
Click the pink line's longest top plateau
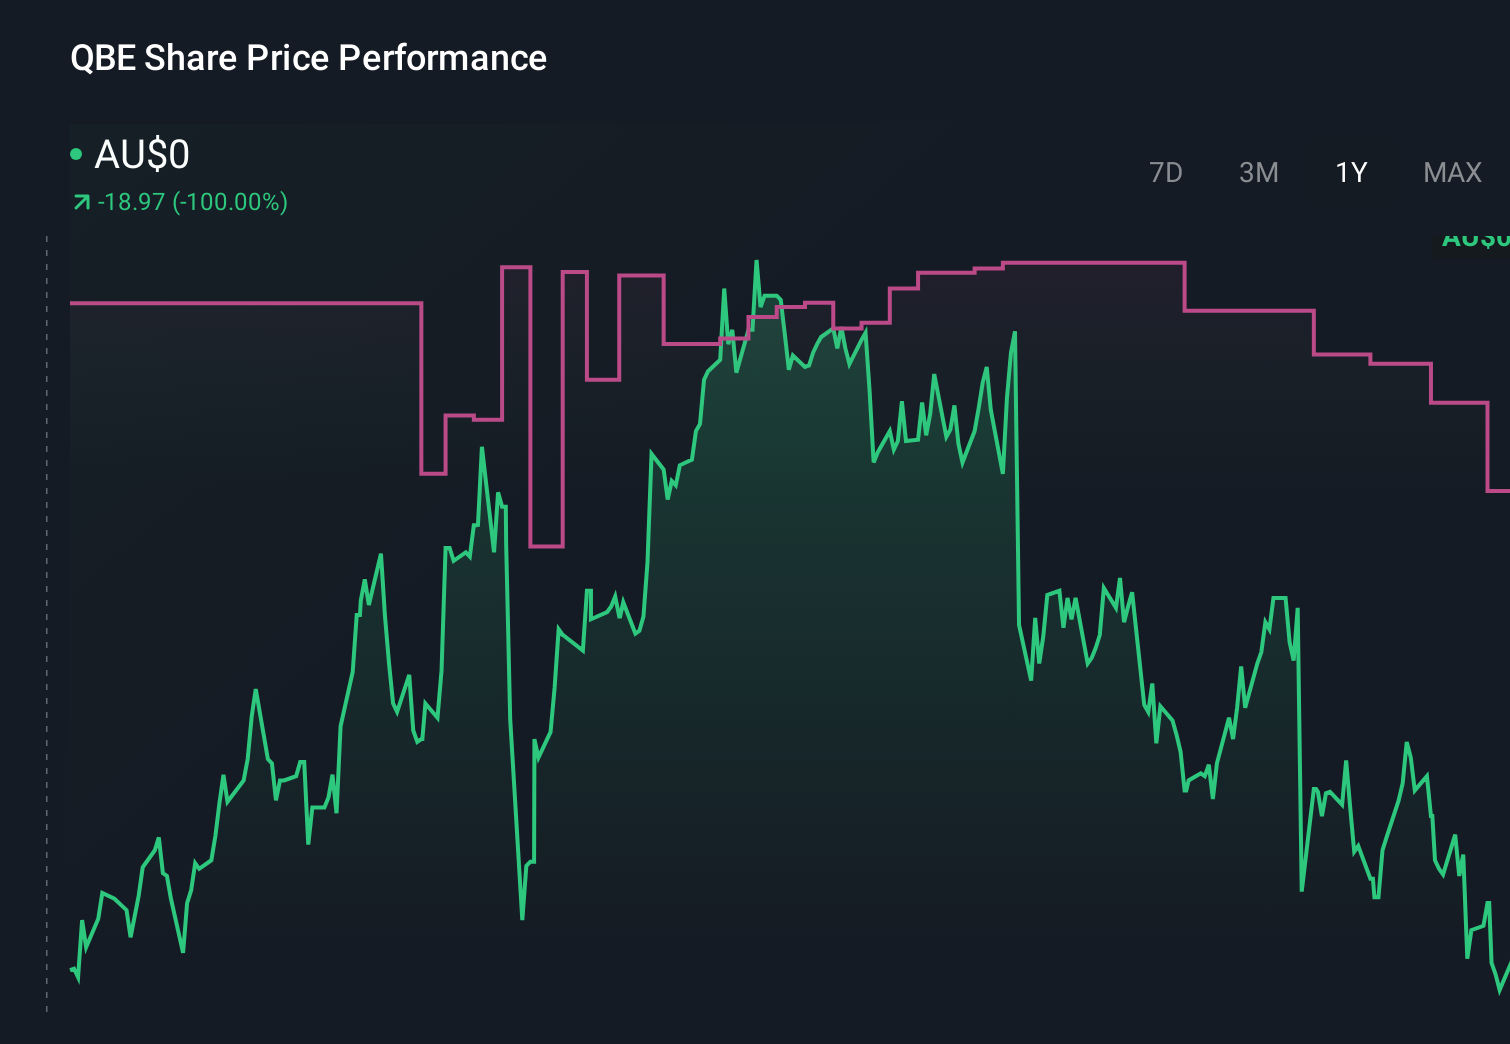(1093, 263)
